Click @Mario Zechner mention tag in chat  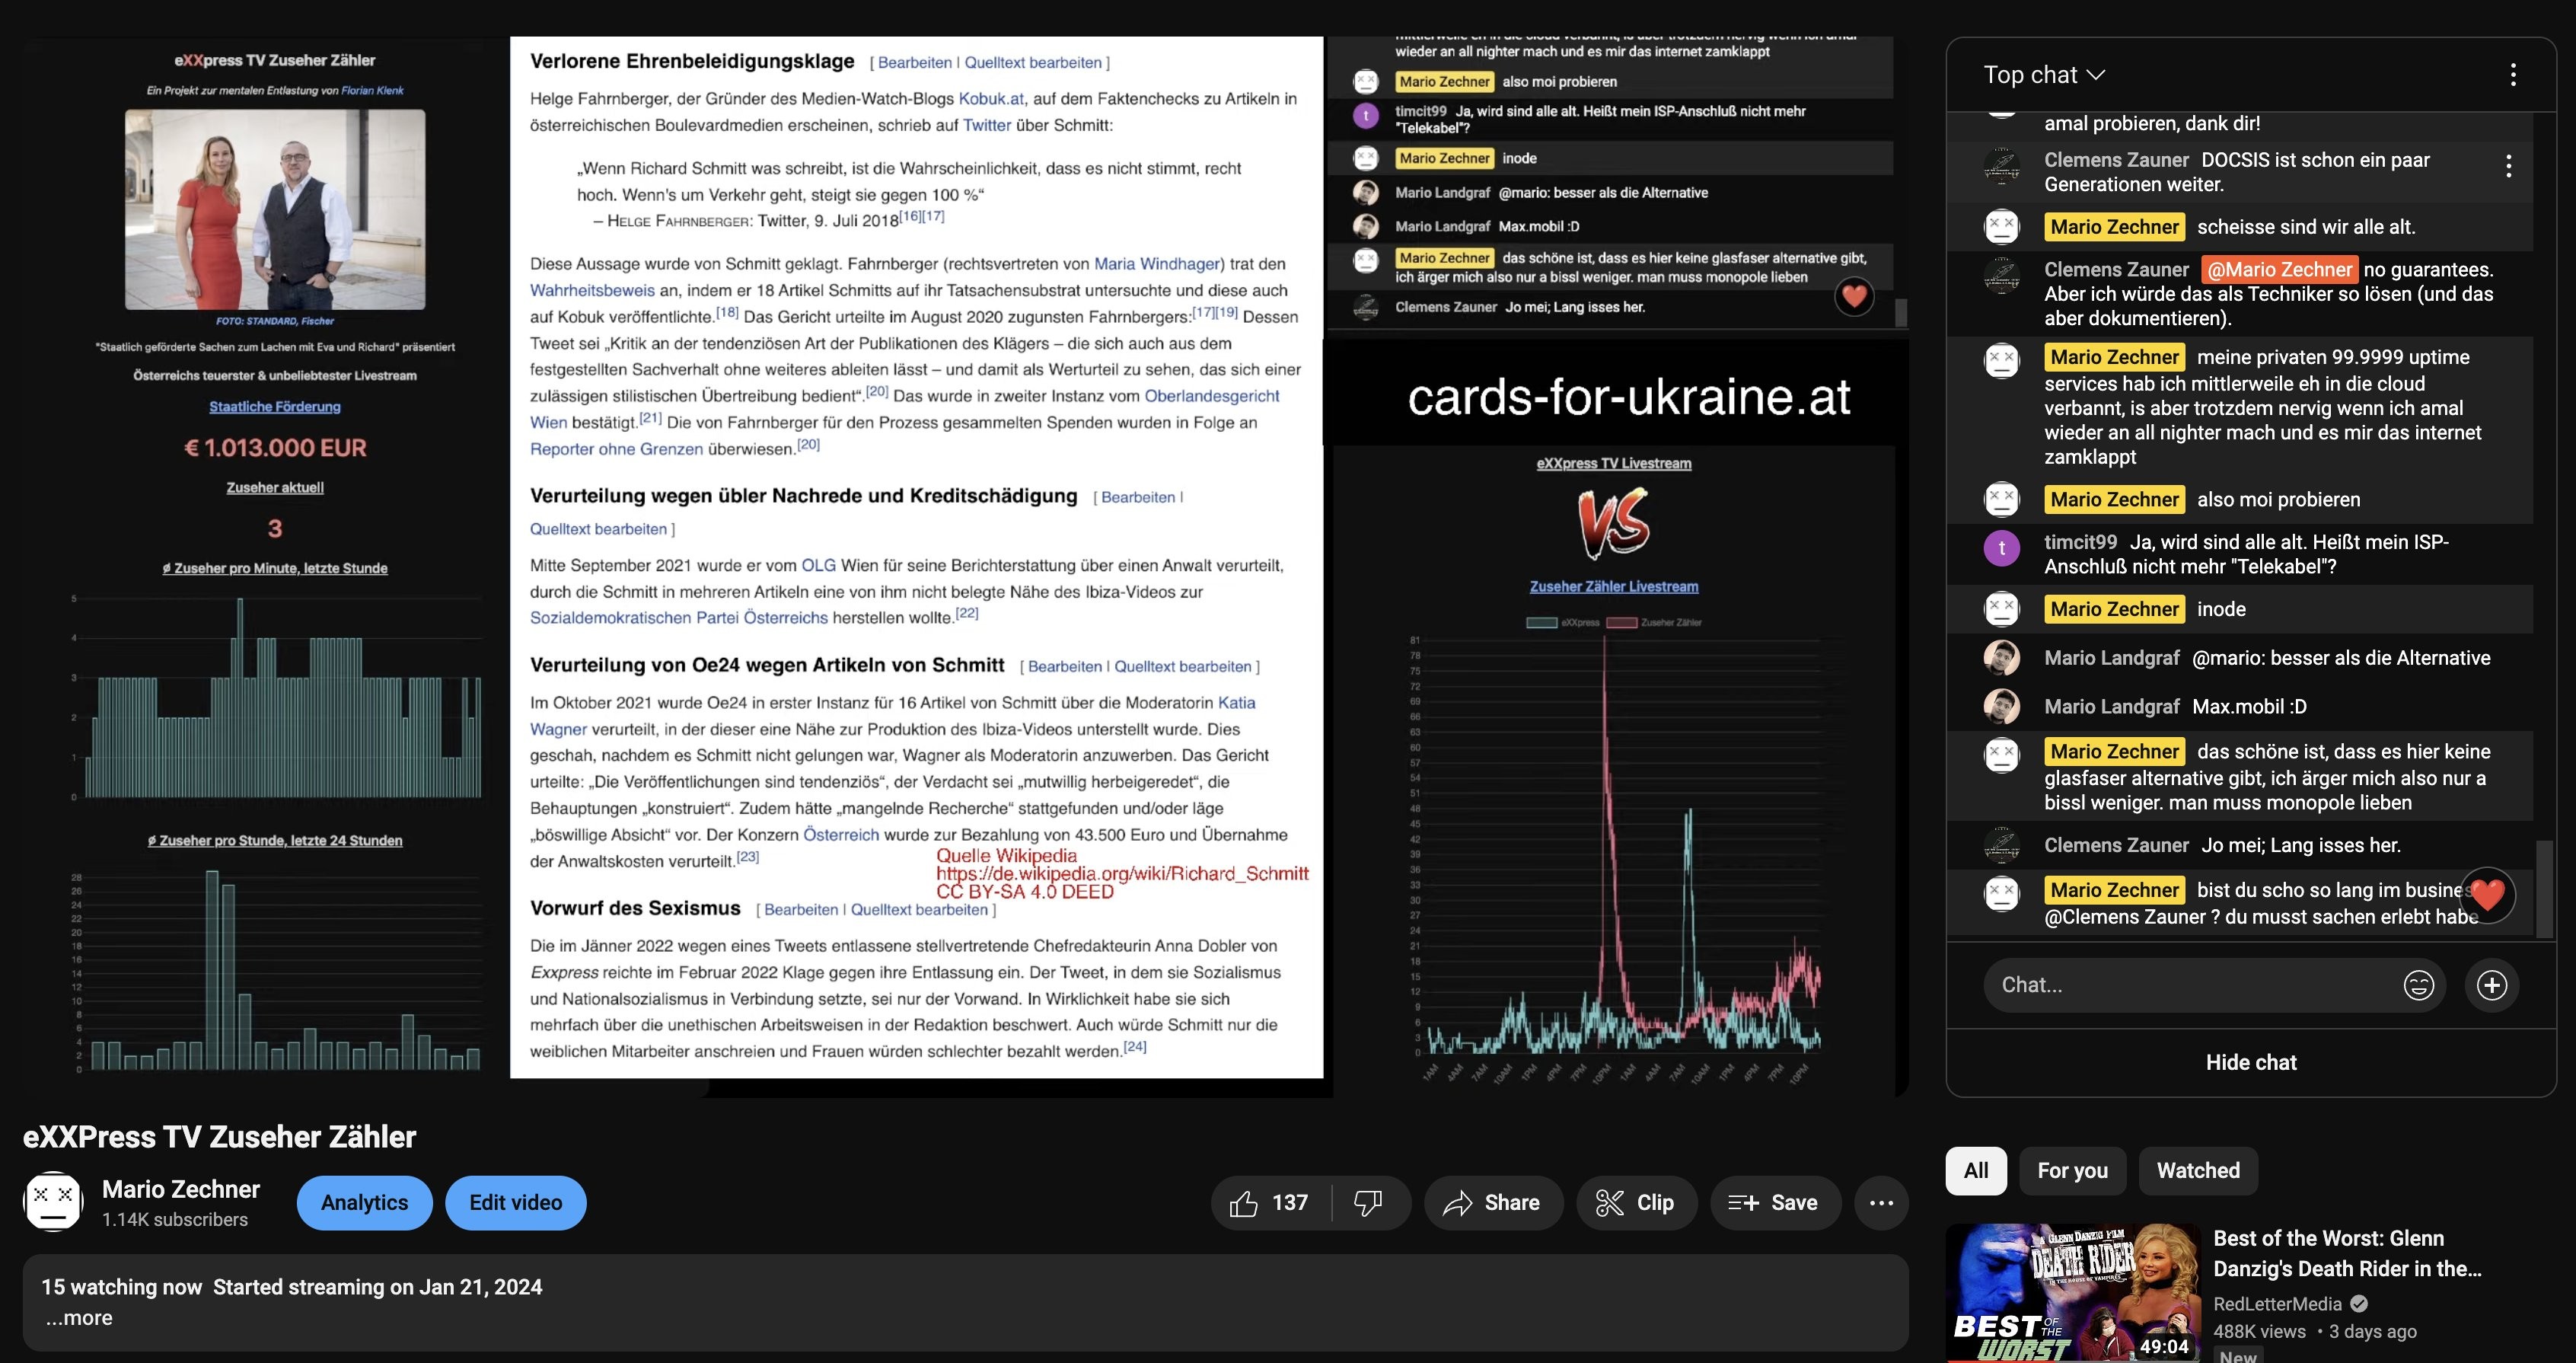(2279, 270)
